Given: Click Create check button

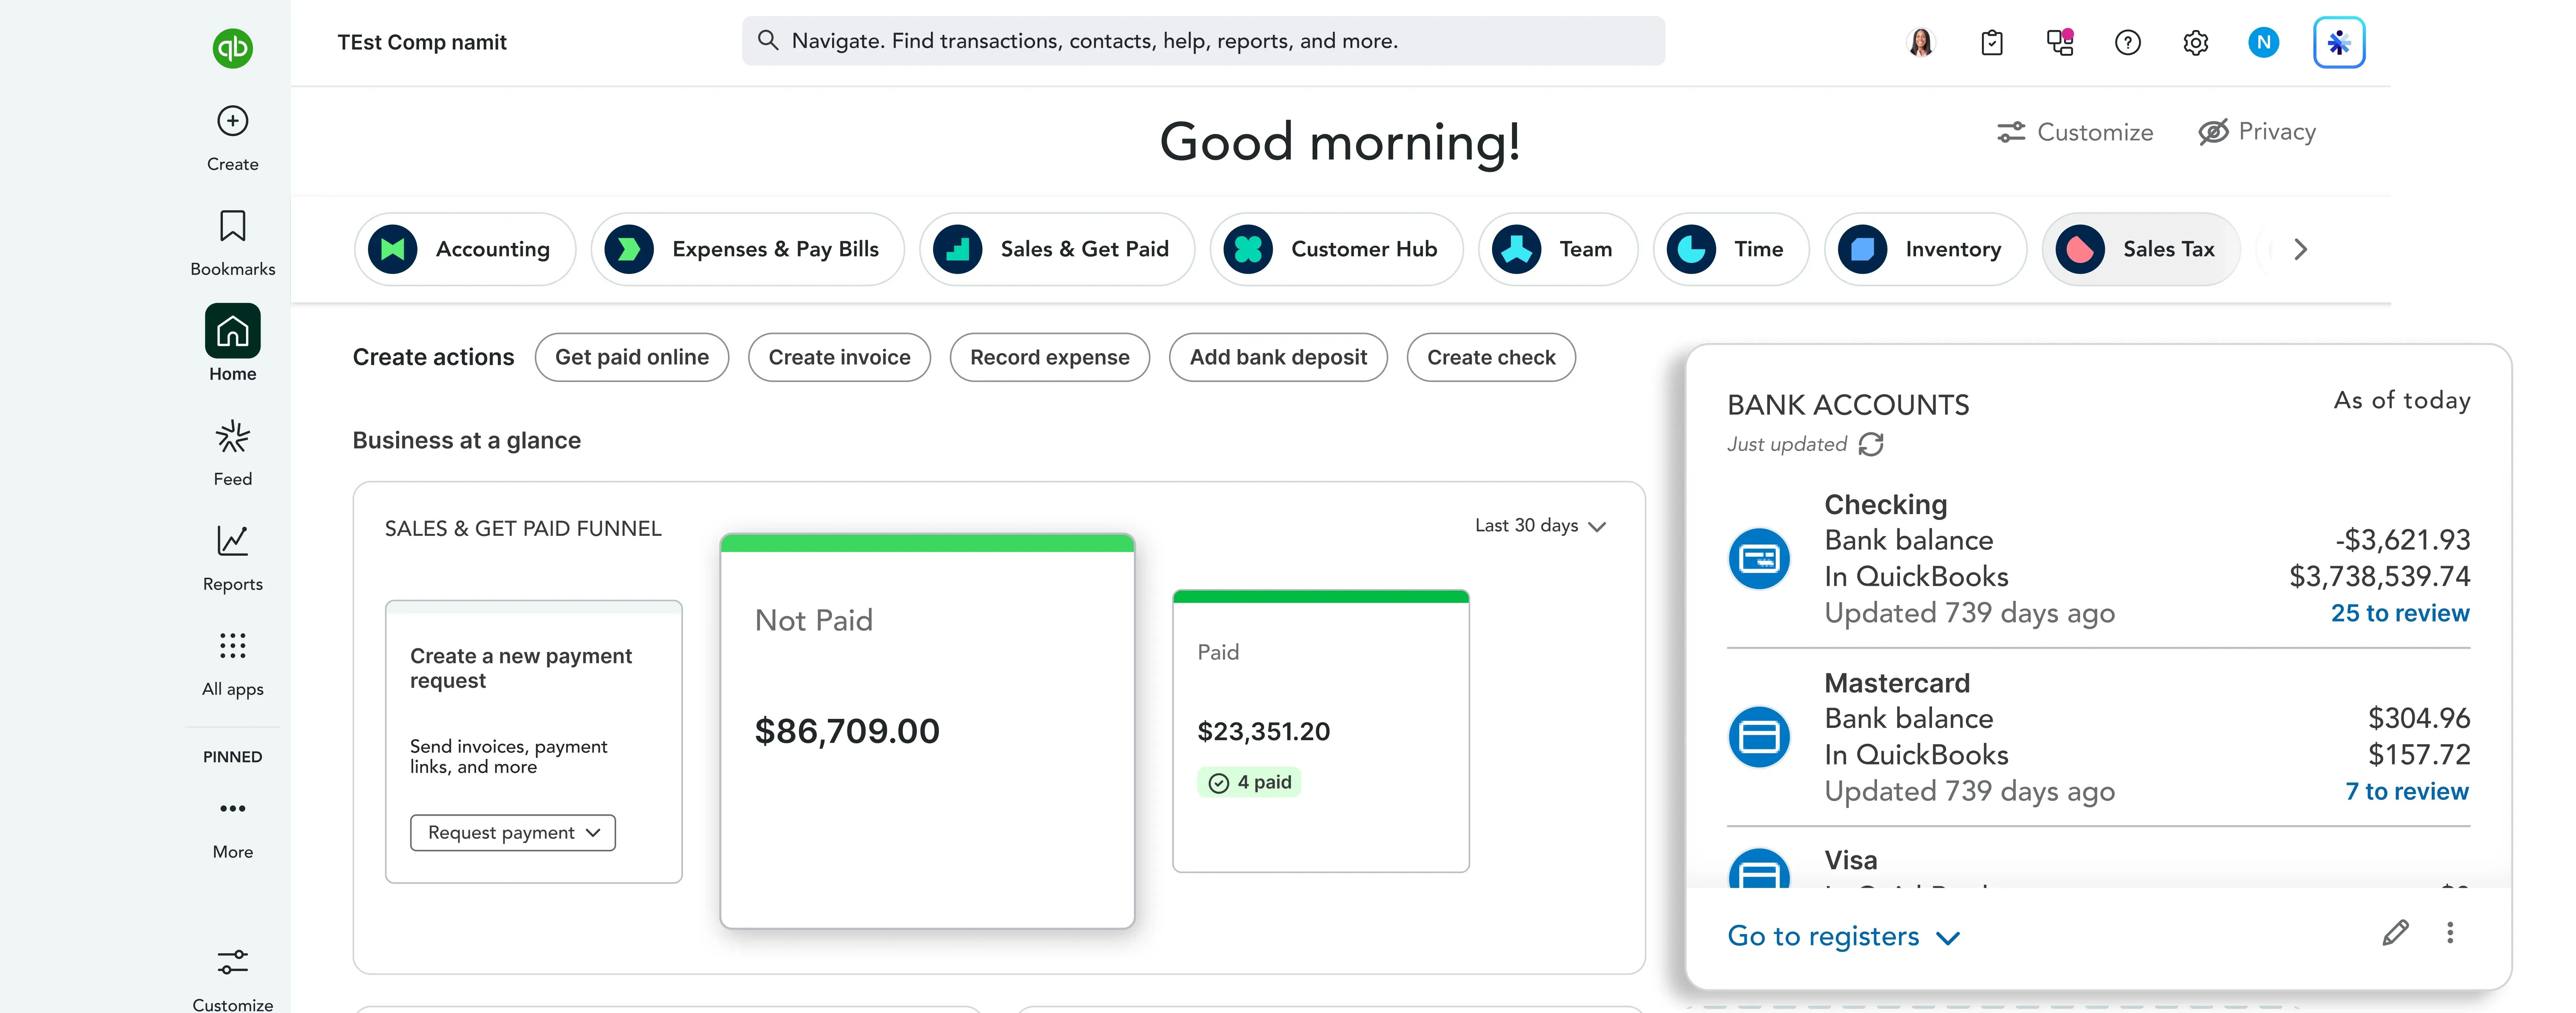Looking at the screenshot, I should coord(1491,357).
